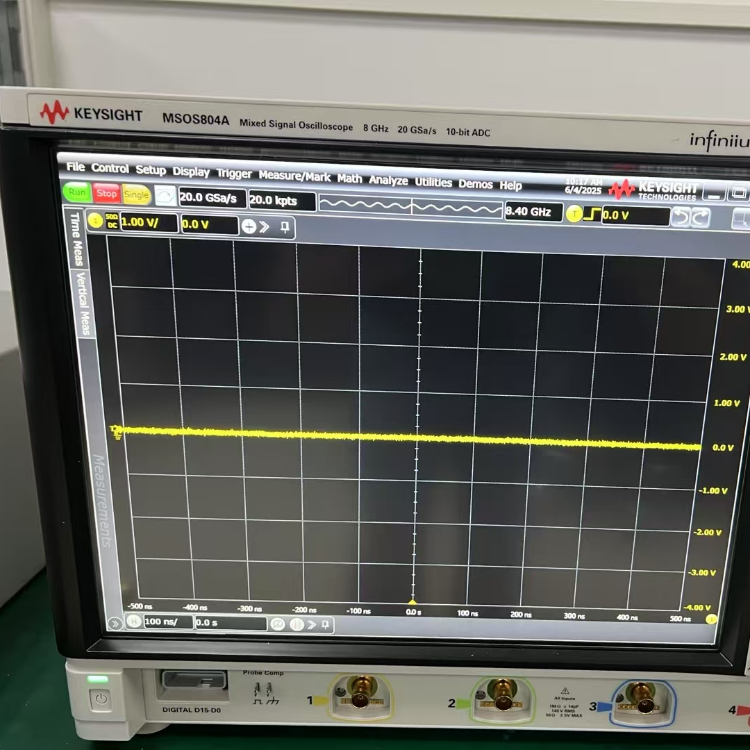Open the Analyze menu
The image size is (750, 750).
click(388, 180)
